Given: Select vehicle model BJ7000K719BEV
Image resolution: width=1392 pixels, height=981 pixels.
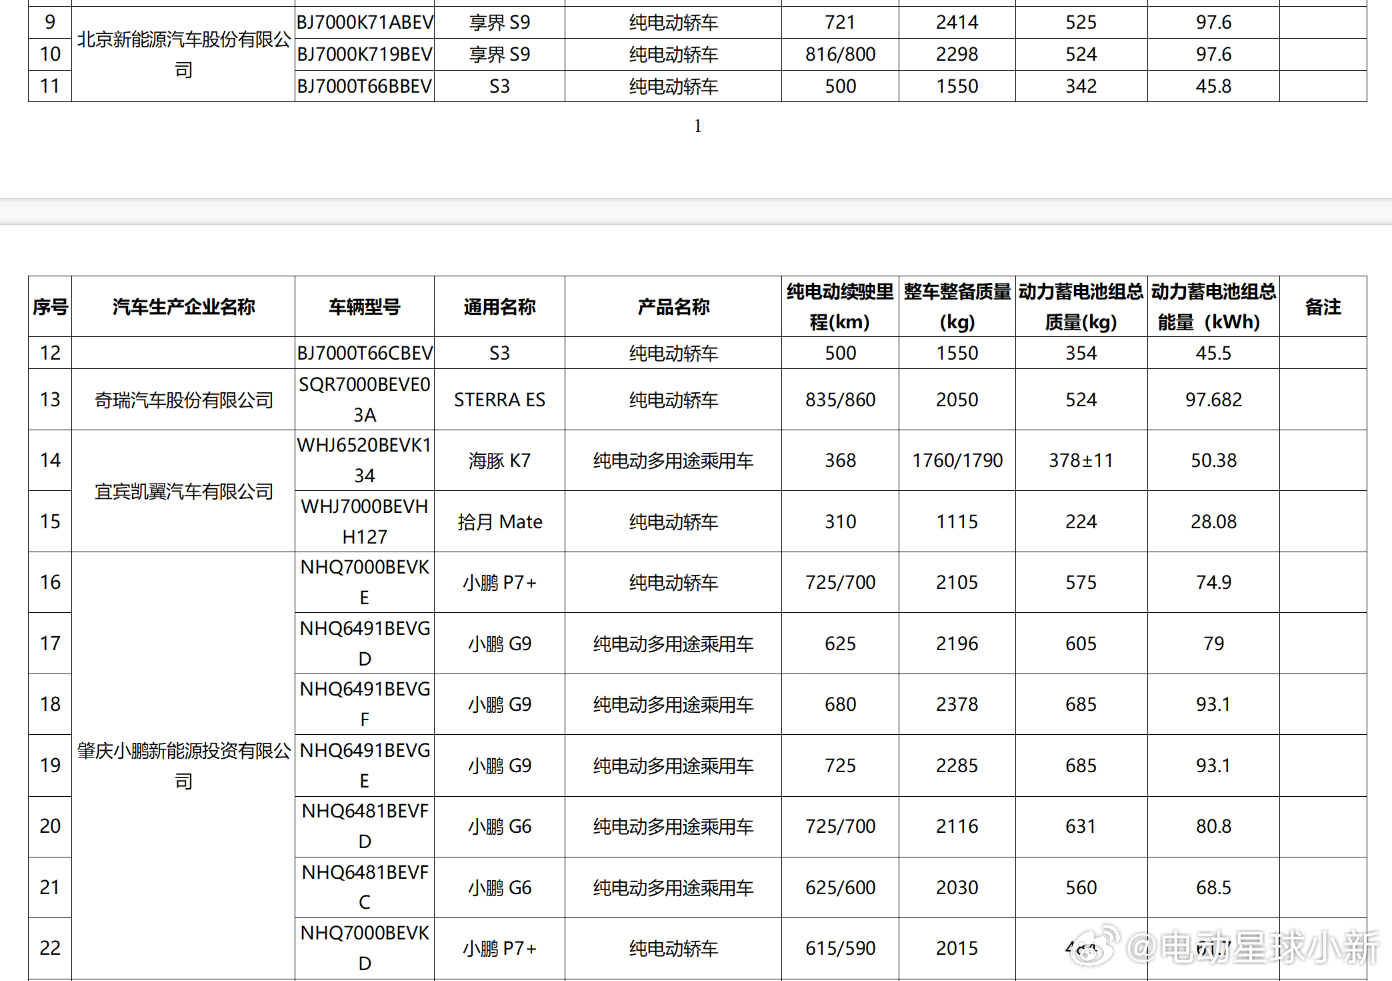Looking at the screenshot, I should click(x=365, y=54).
